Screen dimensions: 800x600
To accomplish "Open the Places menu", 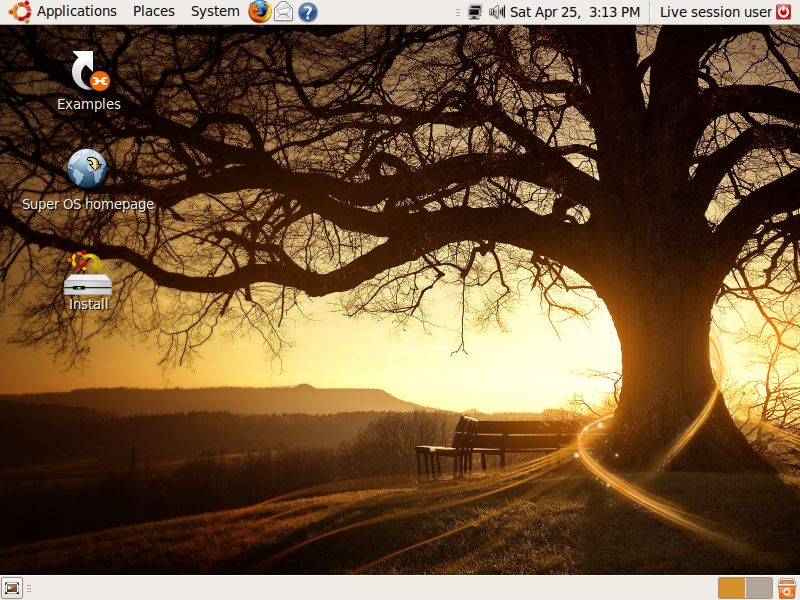I will click(x=154, y=12).
